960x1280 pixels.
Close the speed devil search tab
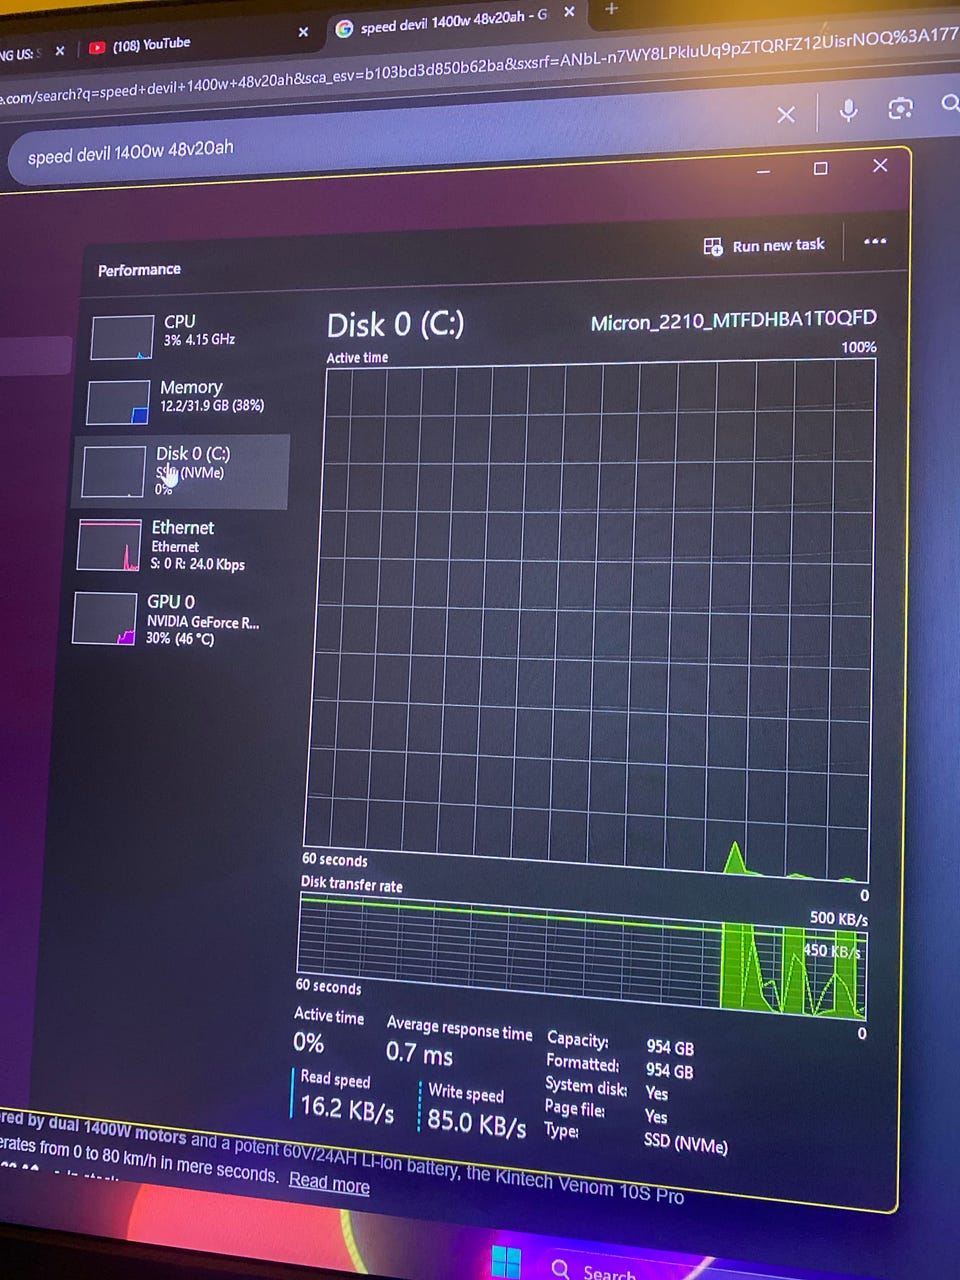click(569, 12)
